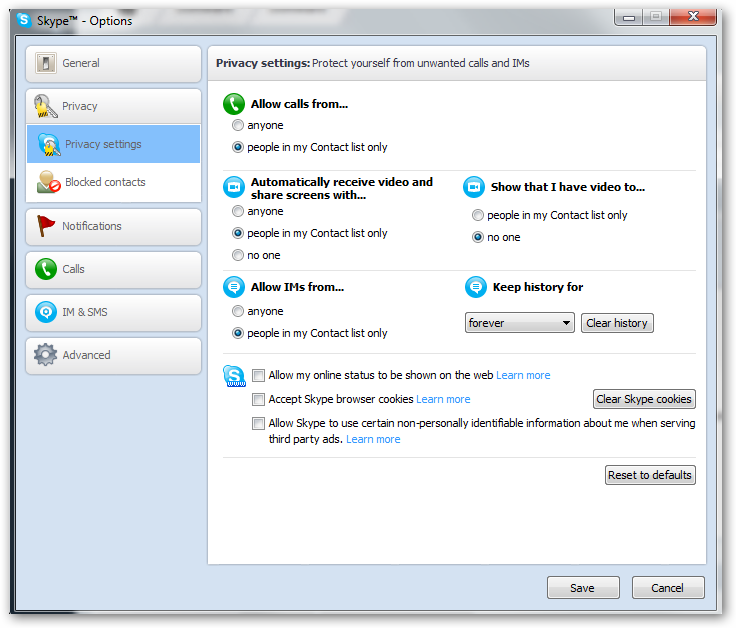
Task: Click green phone icon beside Allow calls from
Action: click(234, 104)
